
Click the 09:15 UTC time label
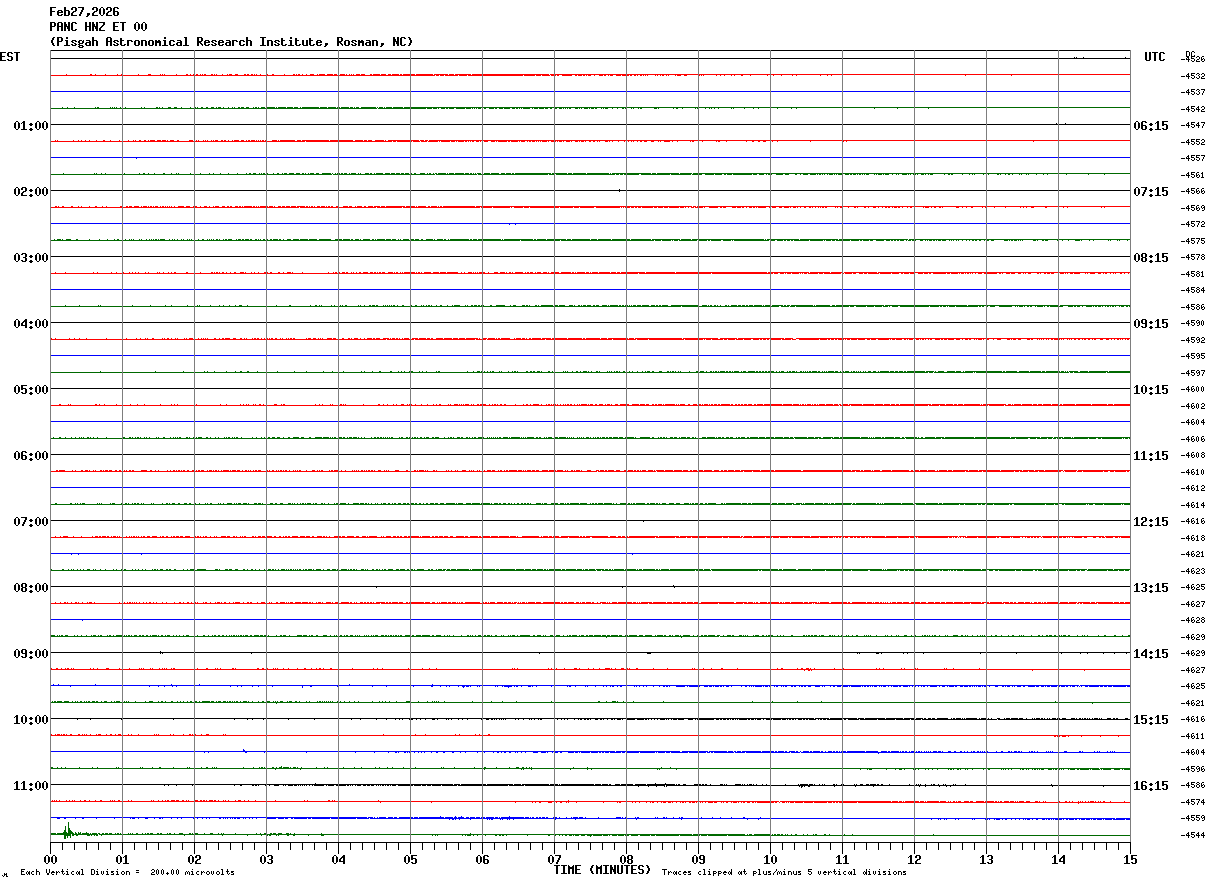[x=1150, y=324]
